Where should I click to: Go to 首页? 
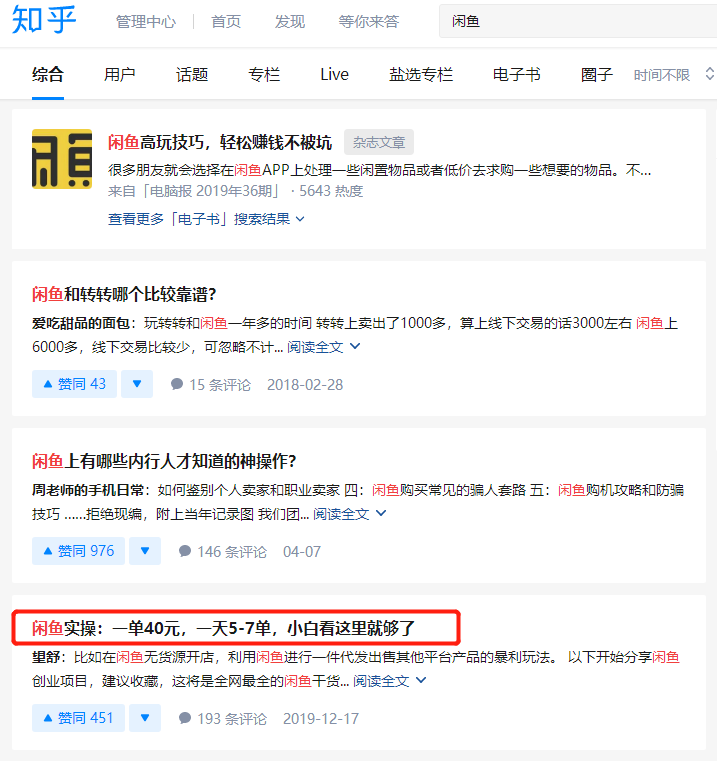click(226, 22)
